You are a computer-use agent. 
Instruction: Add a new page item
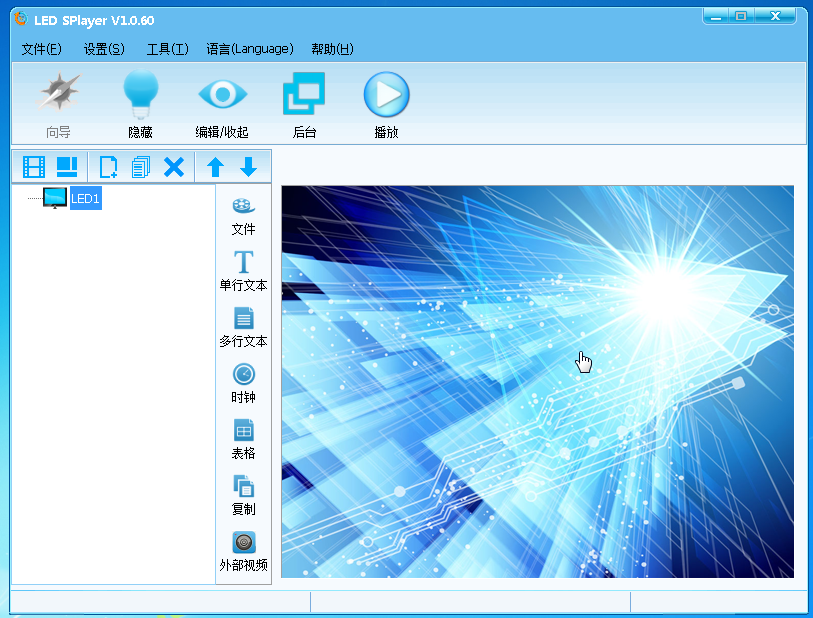(x=108, y=167)
